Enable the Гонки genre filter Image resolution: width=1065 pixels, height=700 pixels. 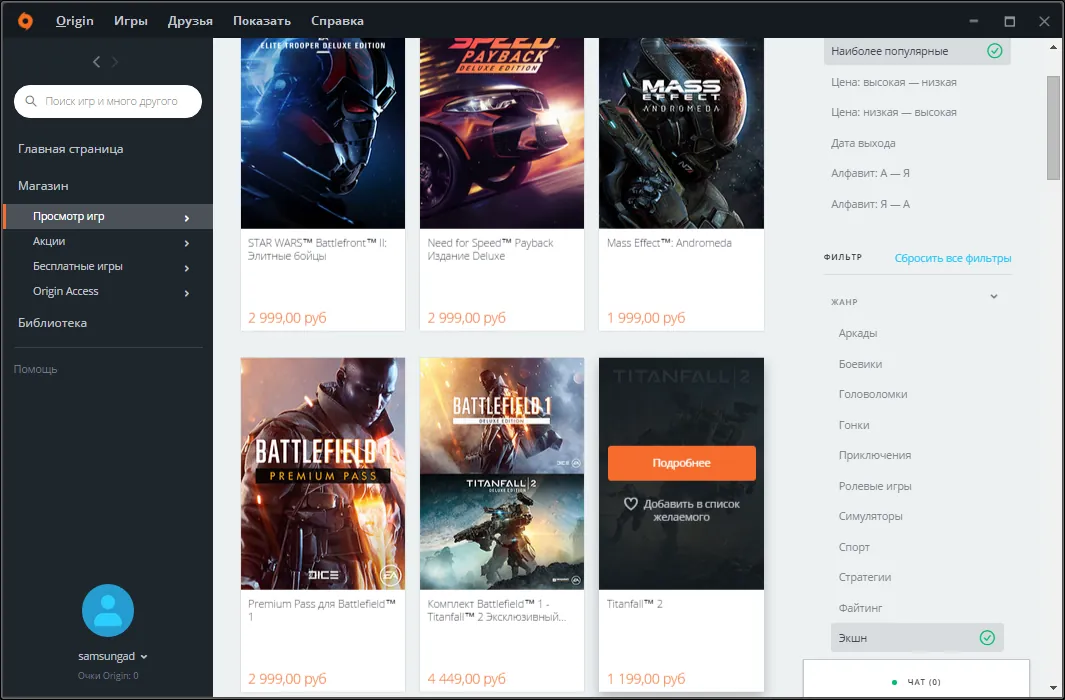[x=853, y=425]
